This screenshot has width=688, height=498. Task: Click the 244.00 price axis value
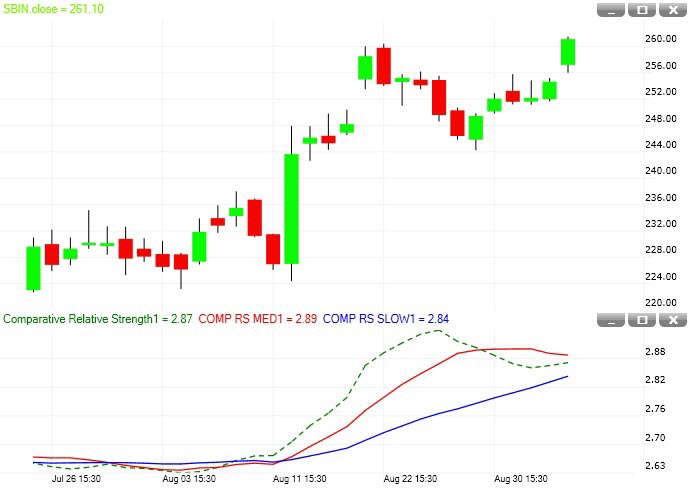point(660,144)
